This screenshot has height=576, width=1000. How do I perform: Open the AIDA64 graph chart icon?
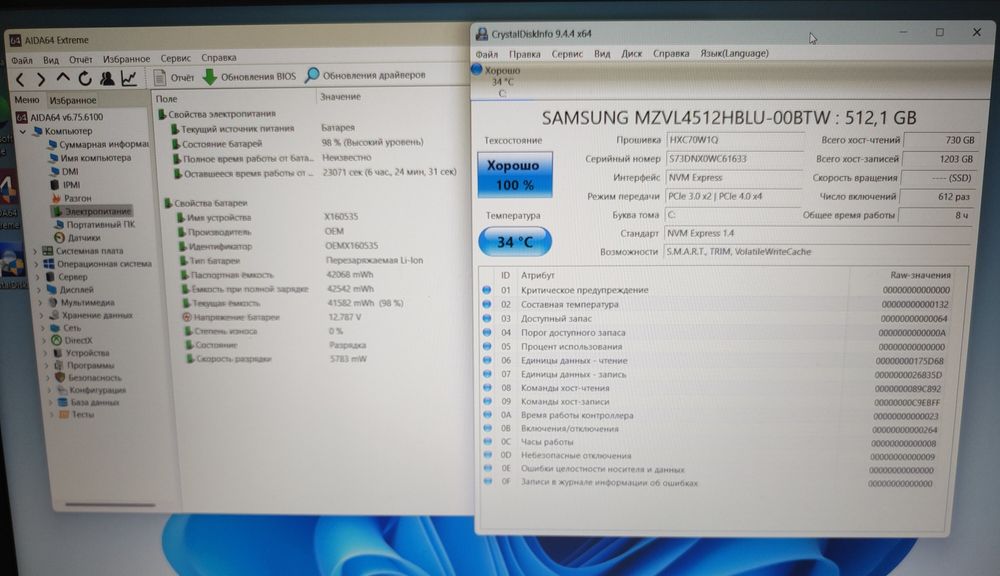[129, 78]
